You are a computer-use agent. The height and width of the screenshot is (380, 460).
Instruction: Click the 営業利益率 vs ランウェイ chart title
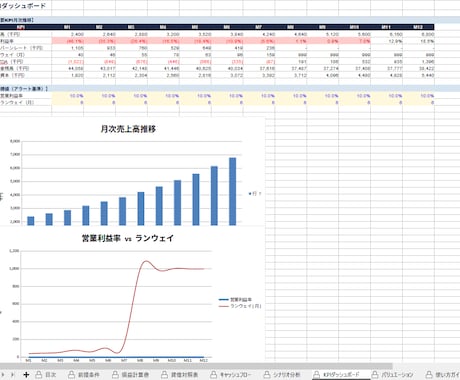tap(128, 238)
